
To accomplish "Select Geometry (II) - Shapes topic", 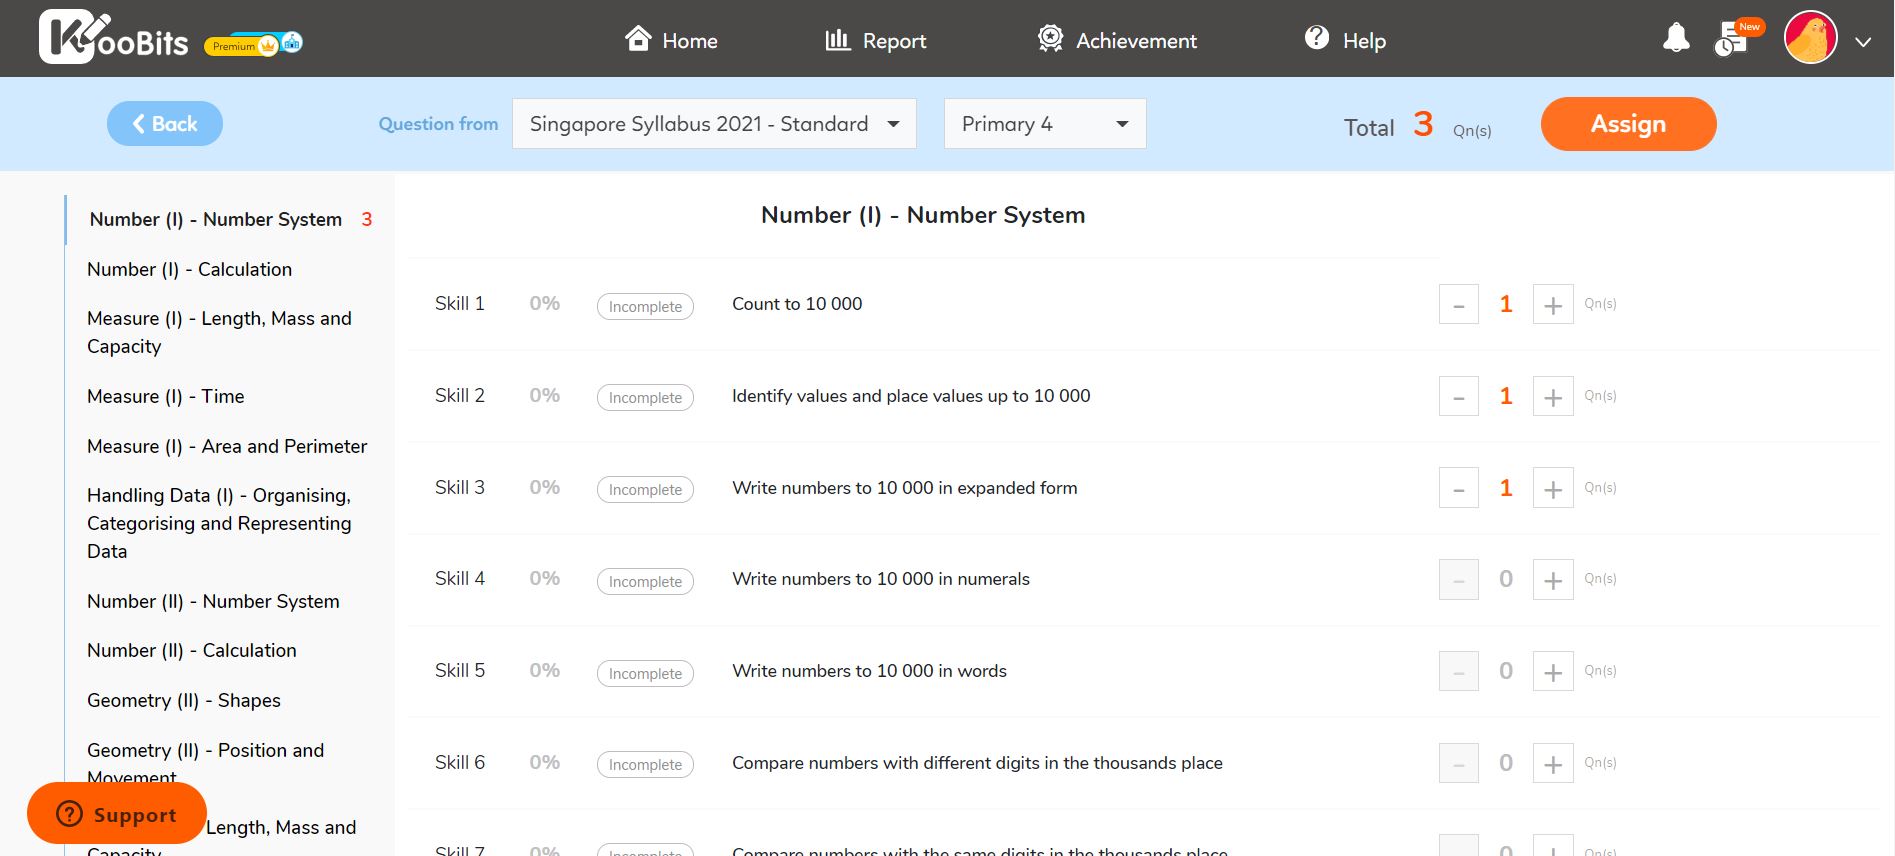I will pos(184,701).
